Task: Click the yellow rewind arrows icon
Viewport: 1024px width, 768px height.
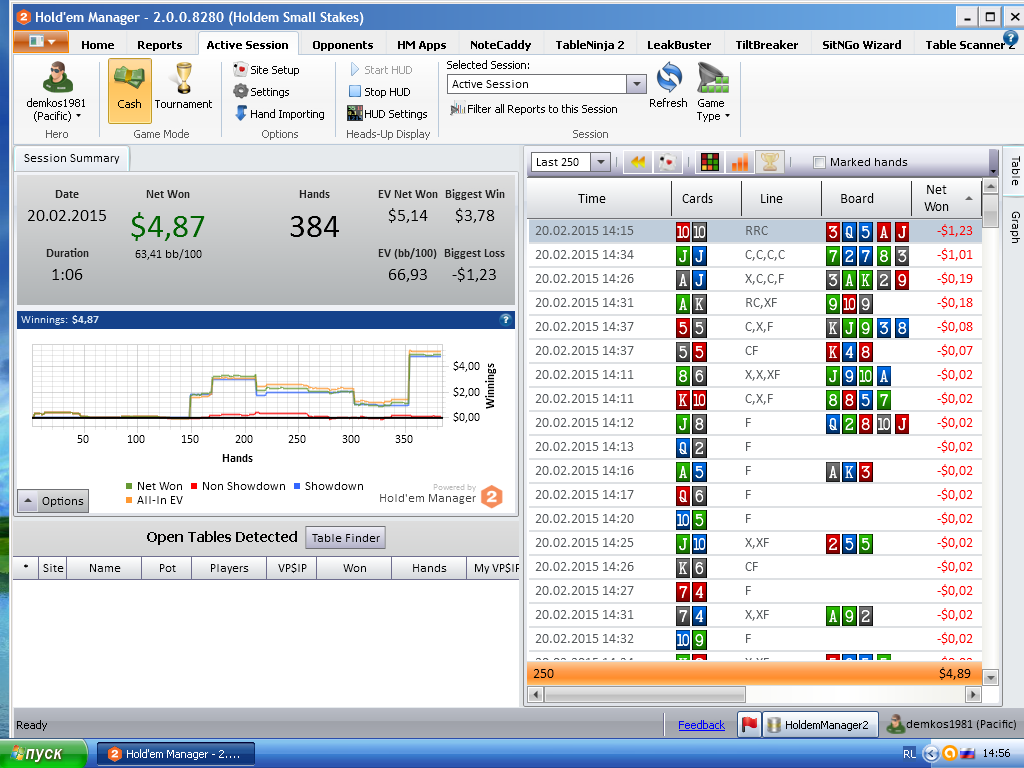Action: click(x=638, y=162)
